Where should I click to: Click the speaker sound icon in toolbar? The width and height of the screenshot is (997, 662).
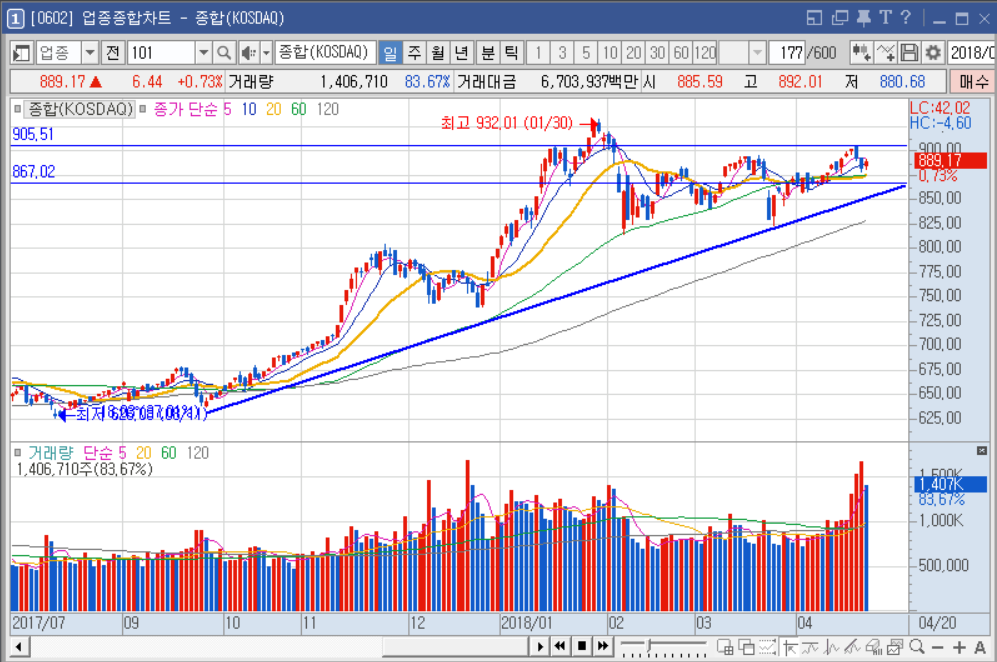(x=248, y=52)
